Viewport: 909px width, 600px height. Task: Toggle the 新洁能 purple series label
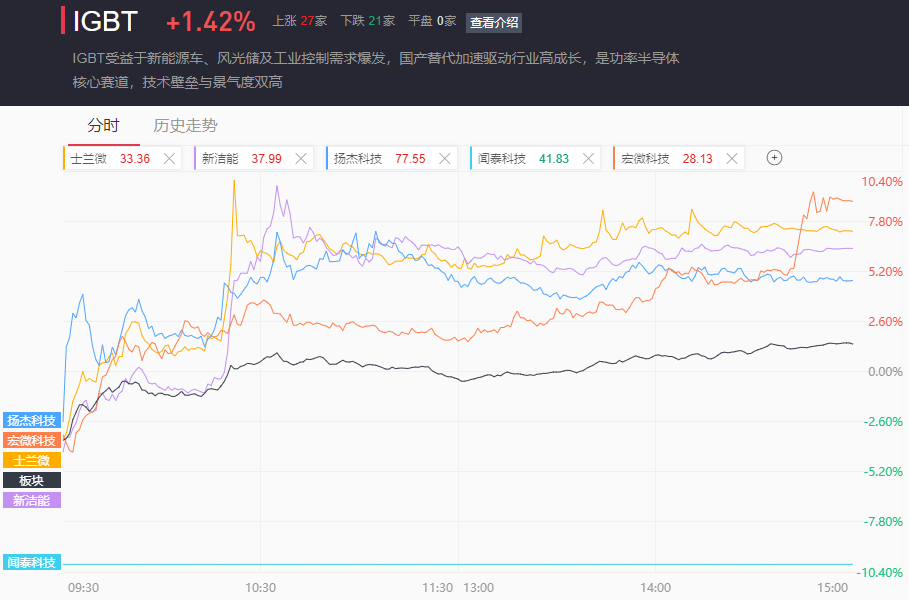[32, 500]
